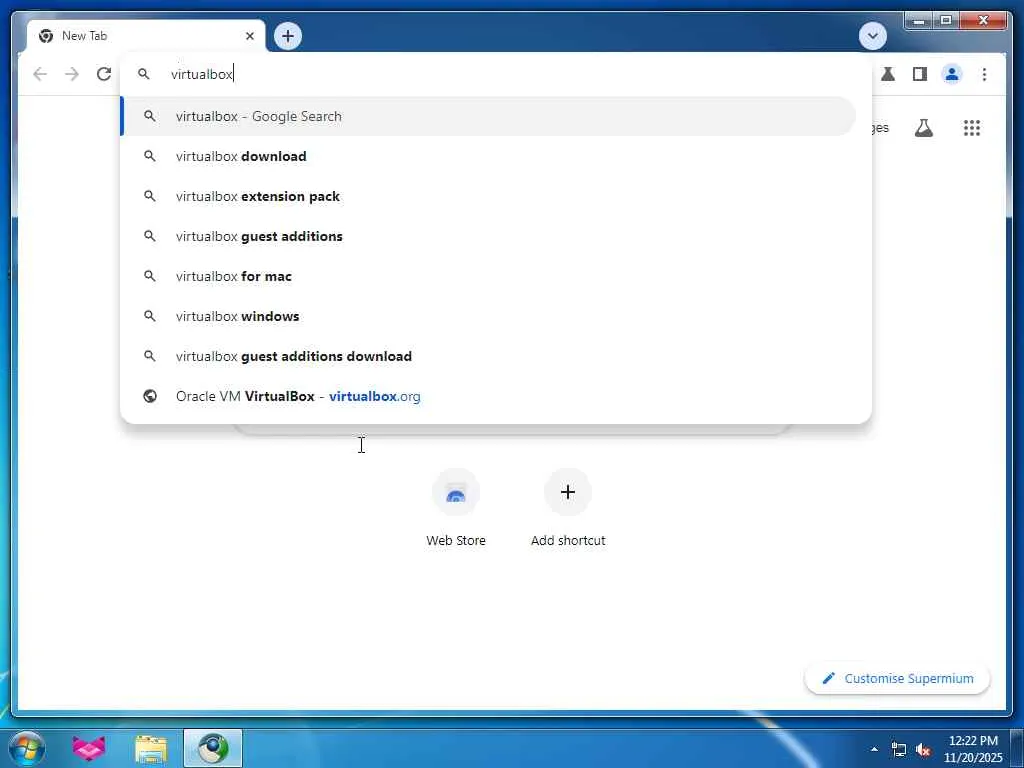
Task: Open the Google apps grid
Action: (972, 128)
